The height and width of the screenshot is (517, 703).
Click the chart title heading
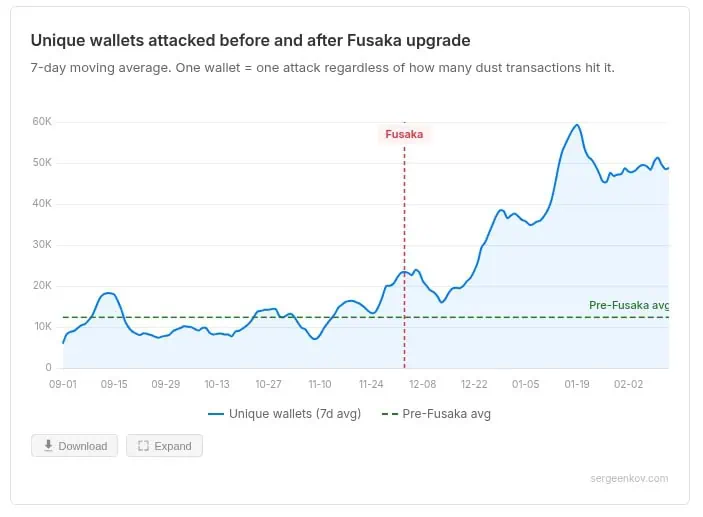pos(250,41)
